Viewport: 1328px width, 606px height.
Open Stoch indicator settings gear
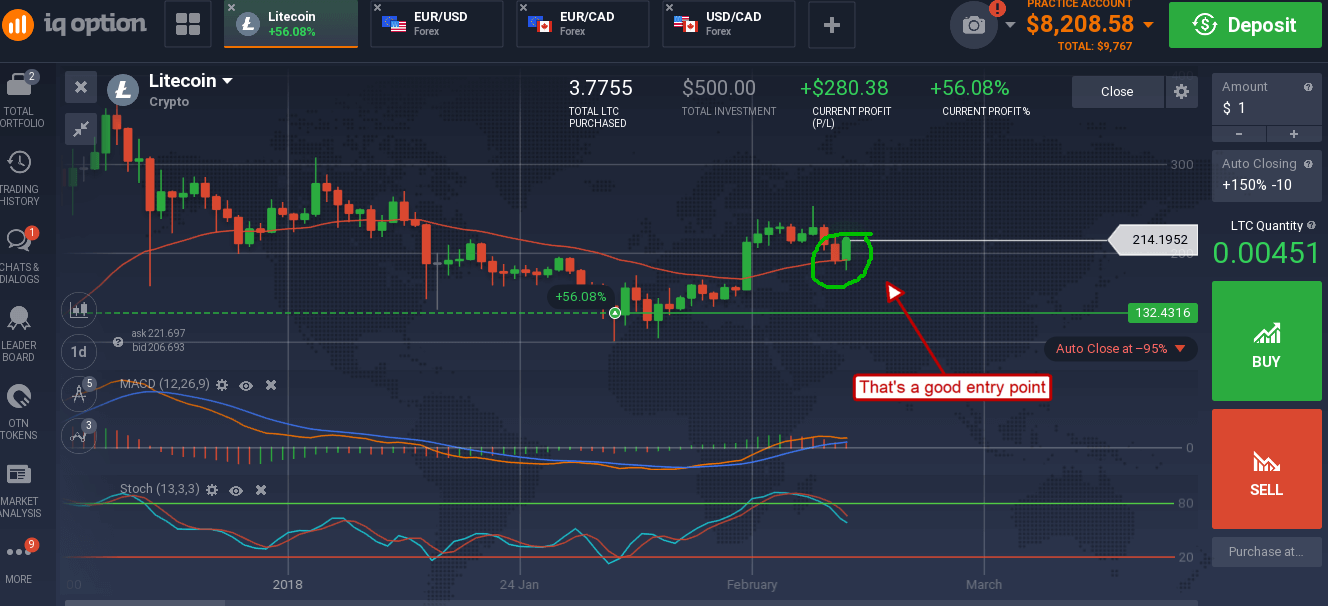[212, 490]
